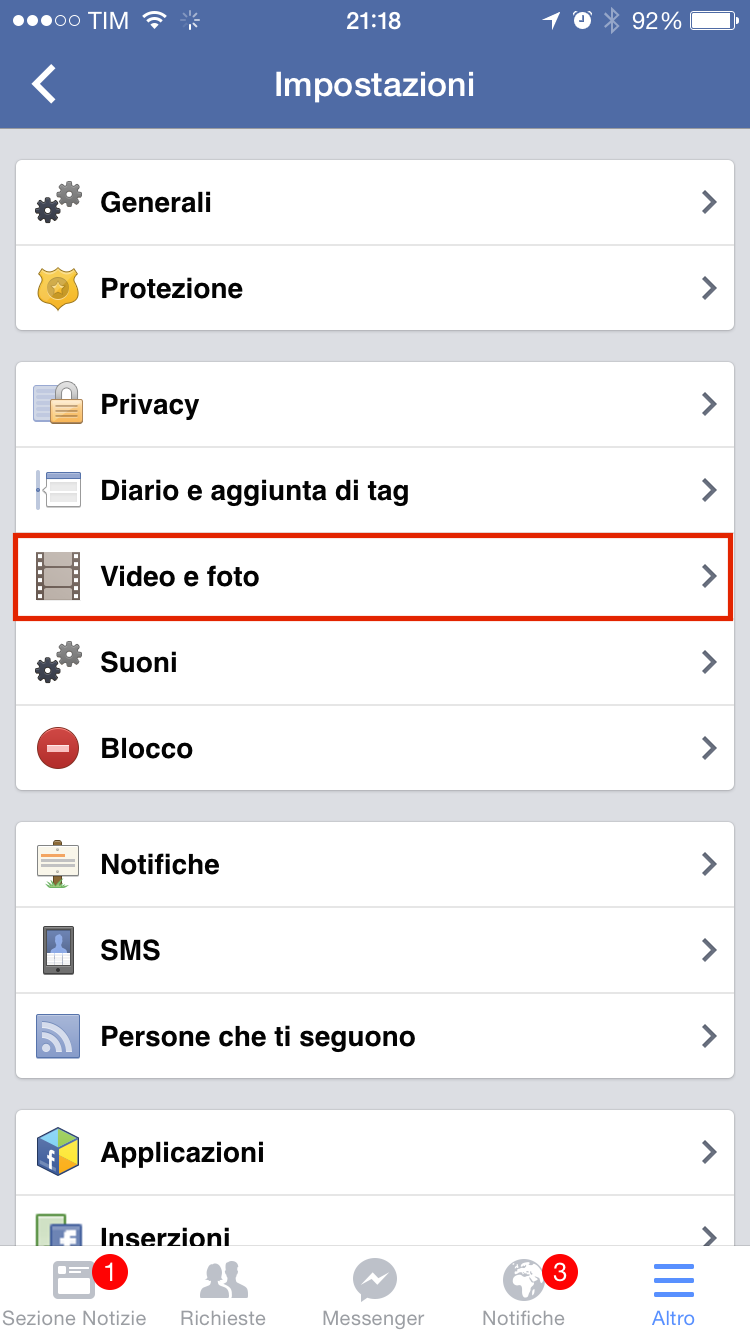Tap the Diario e aggiunta di tag icon

pyautogui.click(x=58, y=490)
